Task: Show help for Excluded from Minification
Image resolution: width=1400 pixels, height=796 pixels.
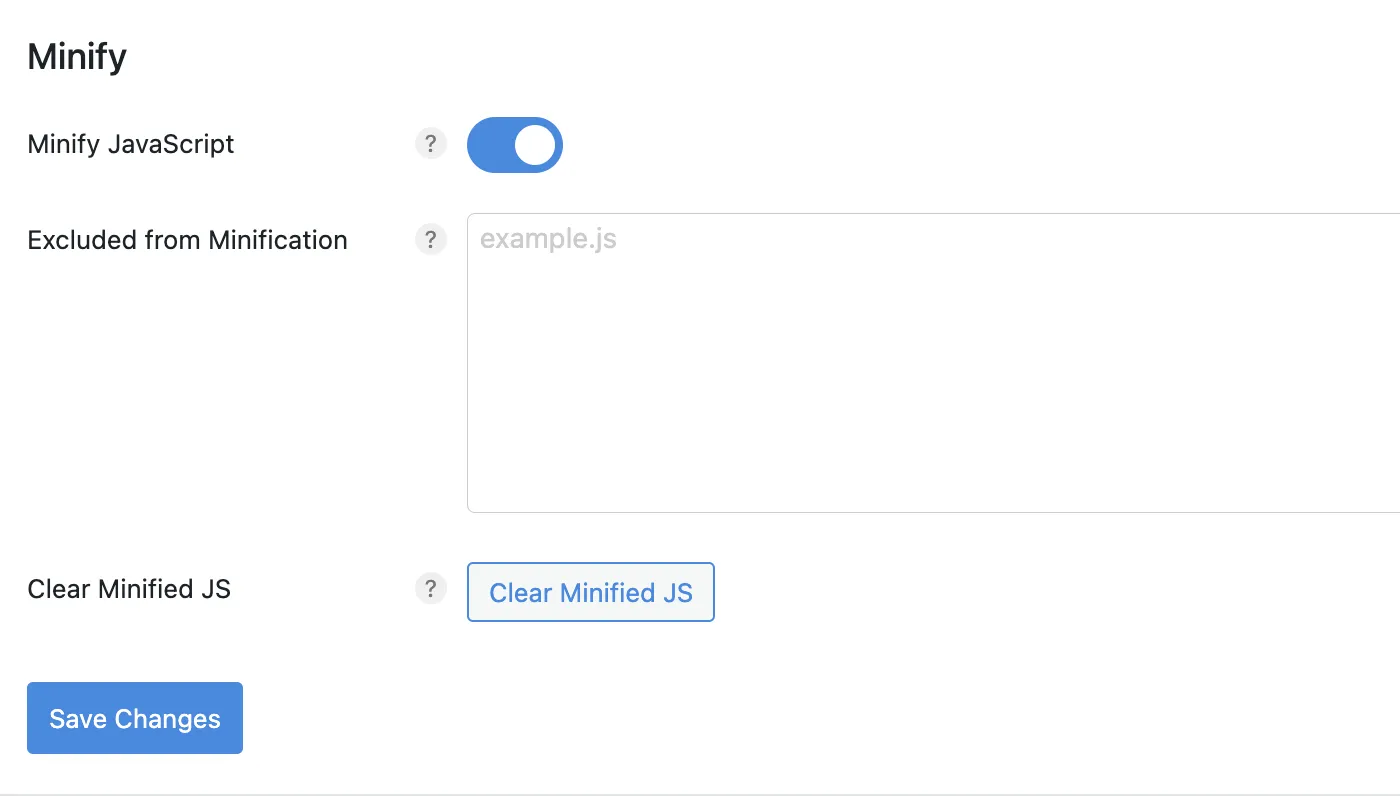Action: click(x=430, y=240)
